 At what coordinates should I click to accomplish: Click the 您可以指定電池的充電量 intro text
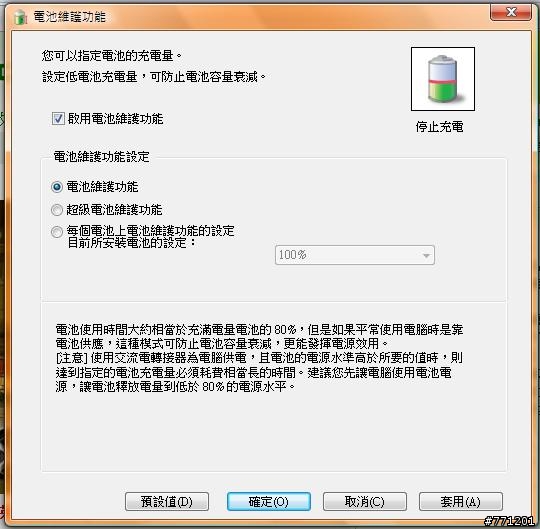112,55
